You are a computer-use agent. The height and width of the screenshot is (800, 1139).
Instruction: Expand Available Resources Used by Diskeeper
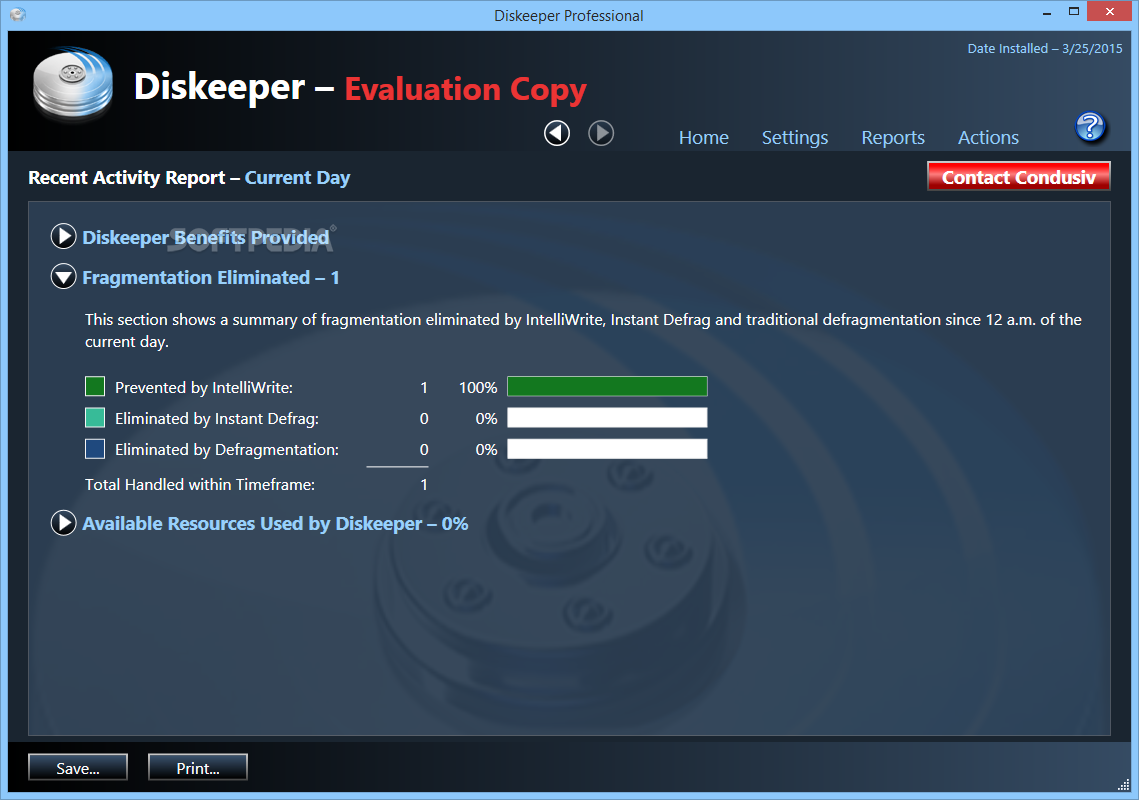pyautogui.click(x=63, y=522)
